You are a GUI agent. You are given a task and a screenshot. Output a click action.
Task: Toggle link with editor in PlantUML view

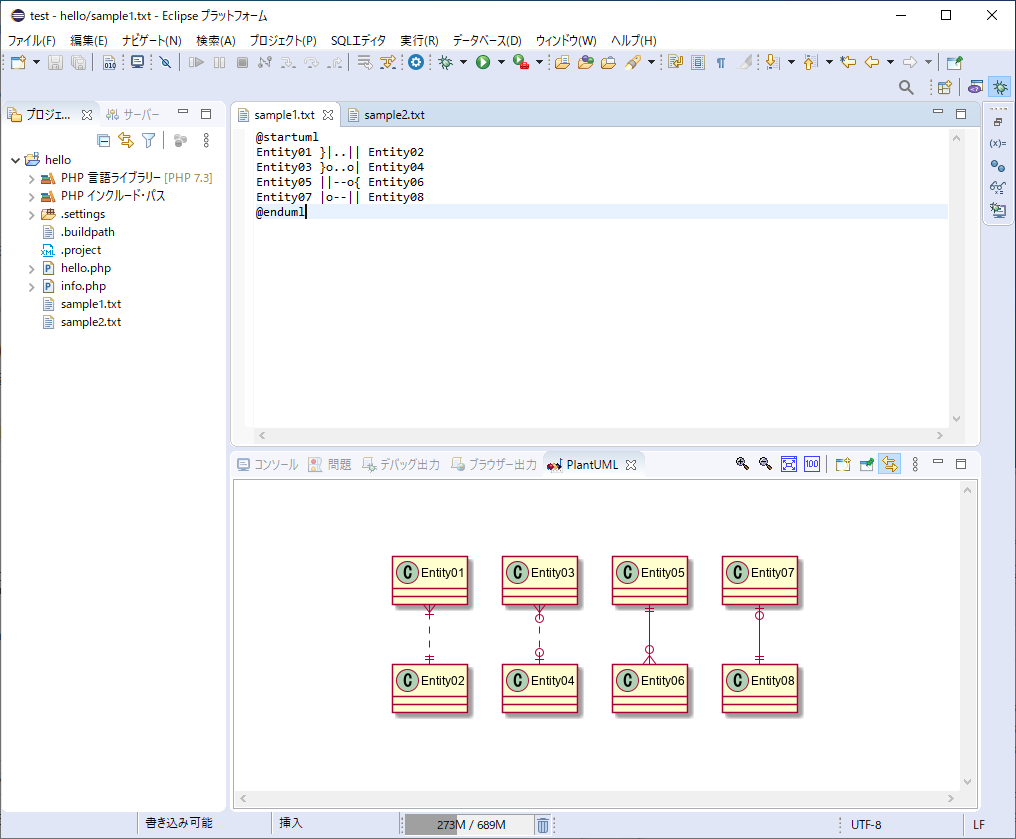pyautogui.click(x=889, y=464)
